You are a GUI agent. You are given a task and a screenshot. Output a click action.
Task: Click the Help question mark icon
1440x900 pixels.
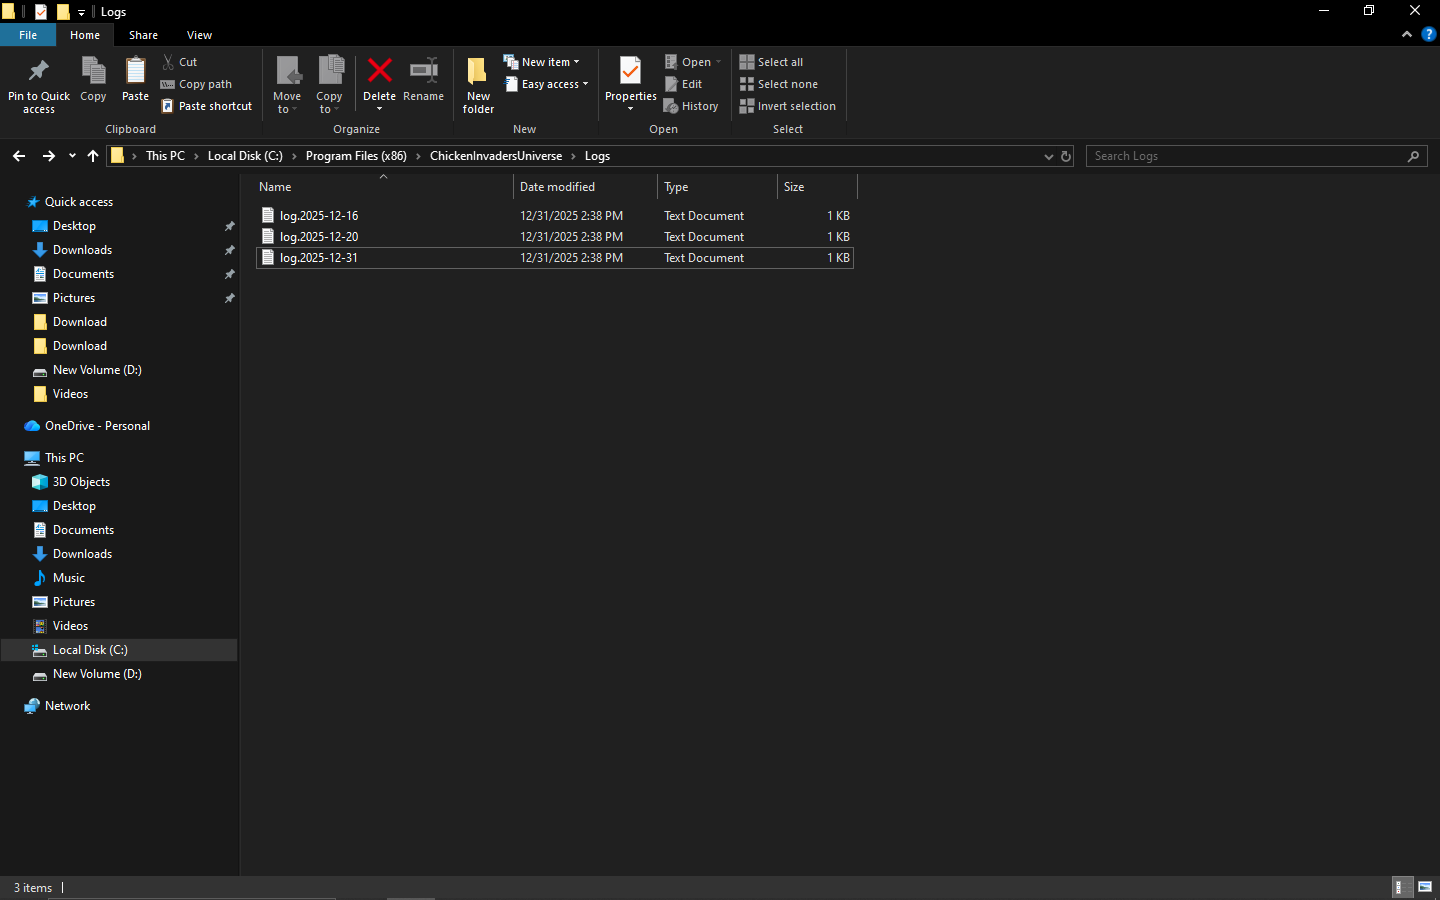click(x=1428, y=34)
